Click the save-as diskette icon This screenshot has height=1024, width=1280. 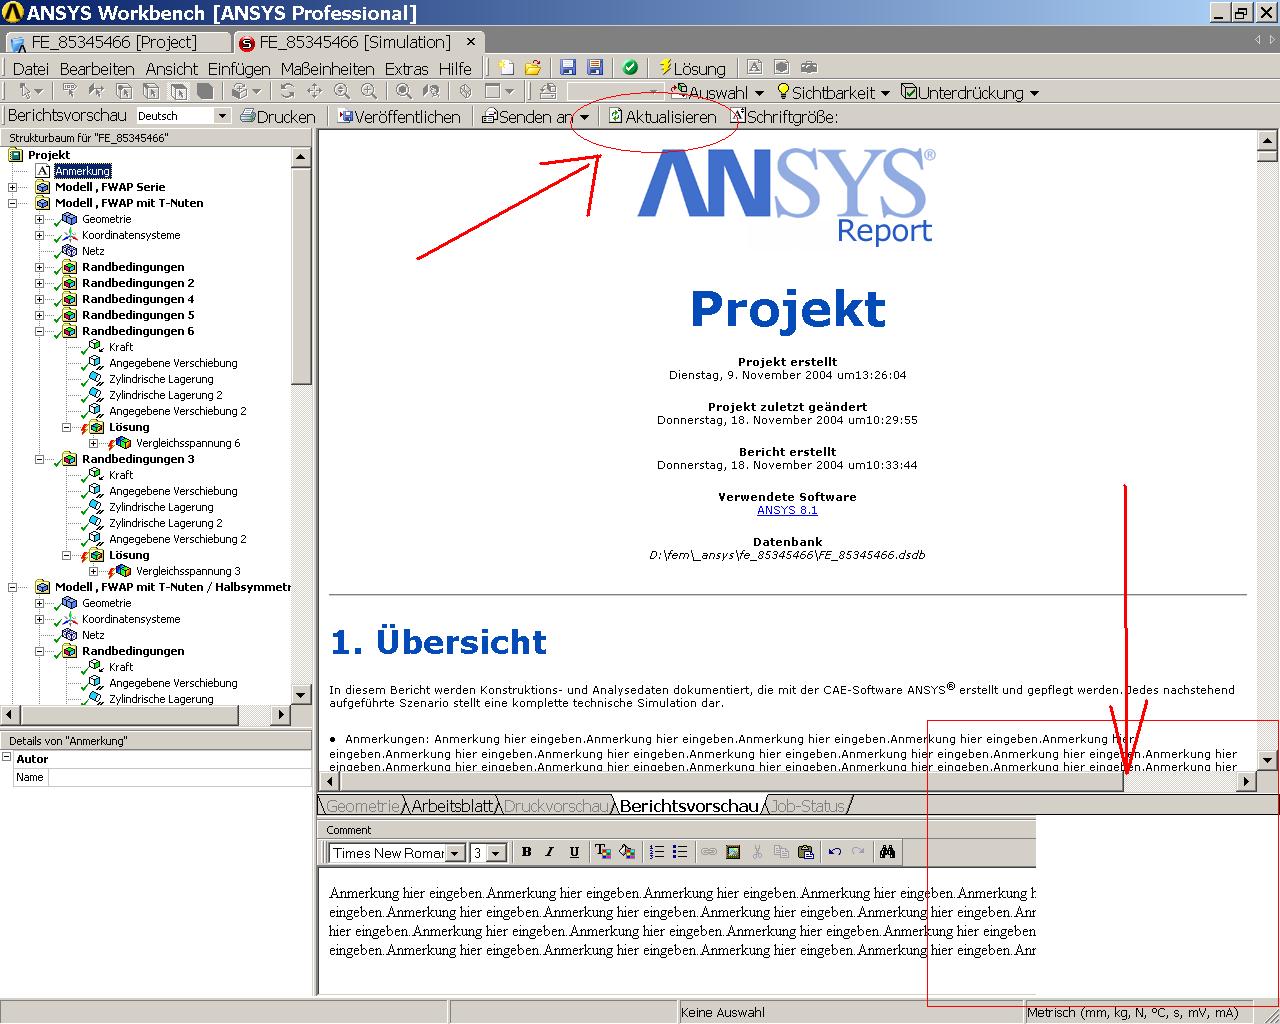[x=595, y=68]
